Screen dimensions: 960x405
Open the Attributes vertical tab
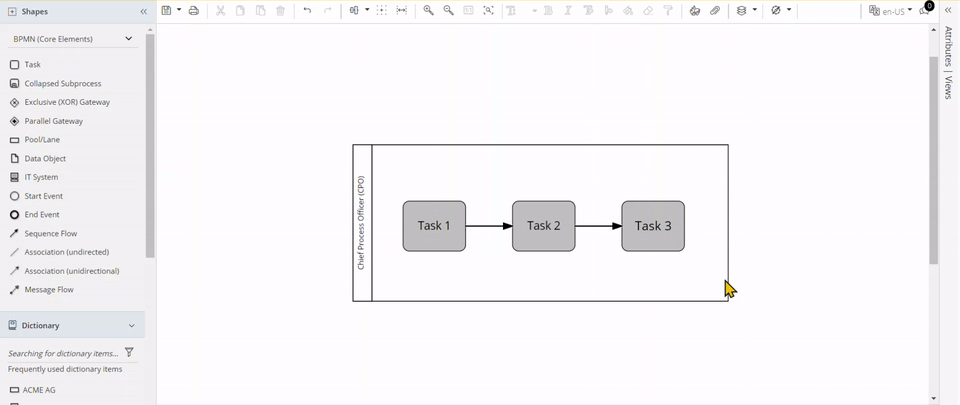click(948, 46)
